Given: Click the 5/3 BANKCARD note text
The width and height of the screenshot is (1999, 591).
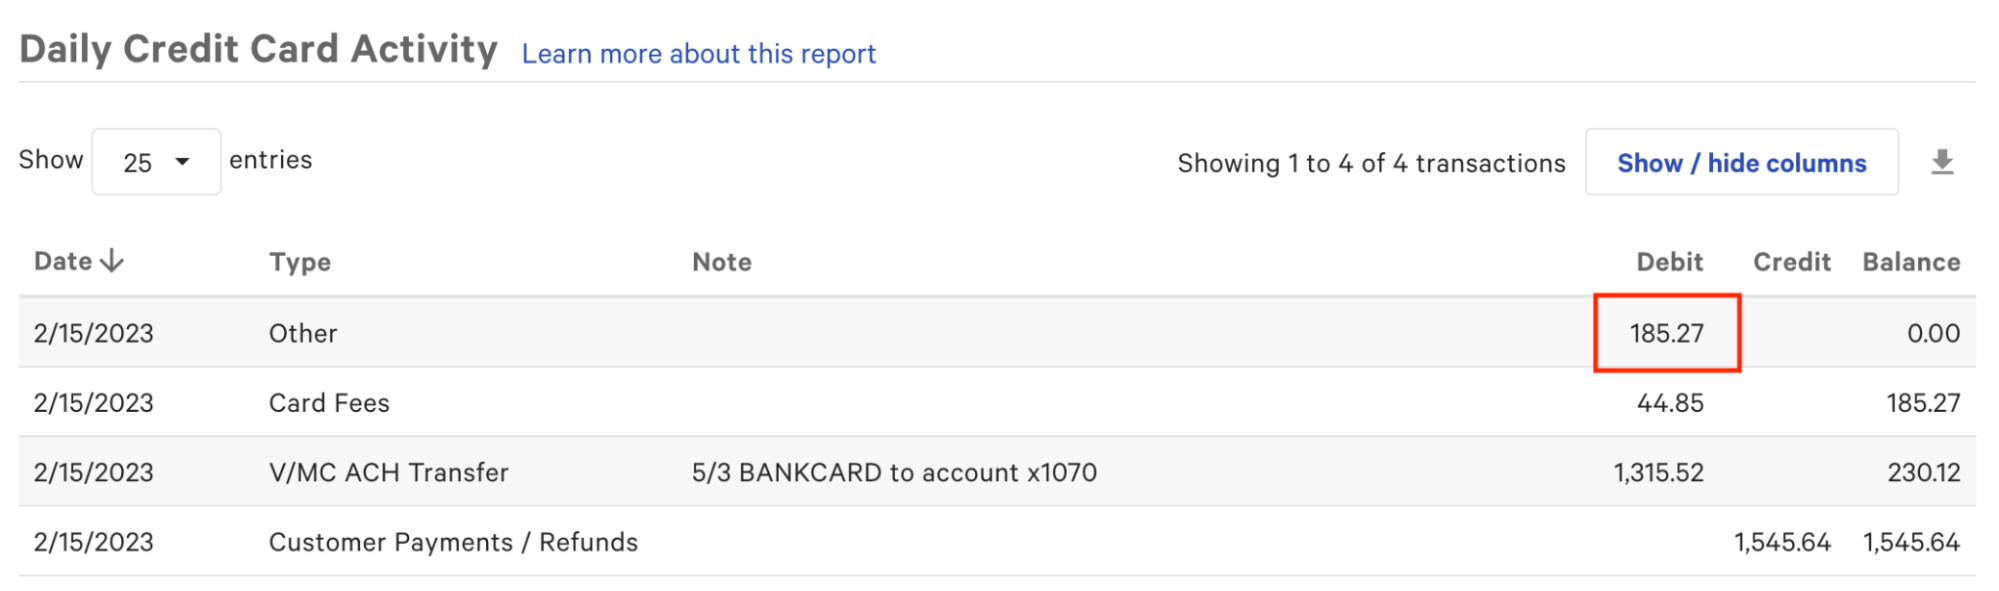Looking at the screenshot, I should pyautogui.click(x=894, y=472).
